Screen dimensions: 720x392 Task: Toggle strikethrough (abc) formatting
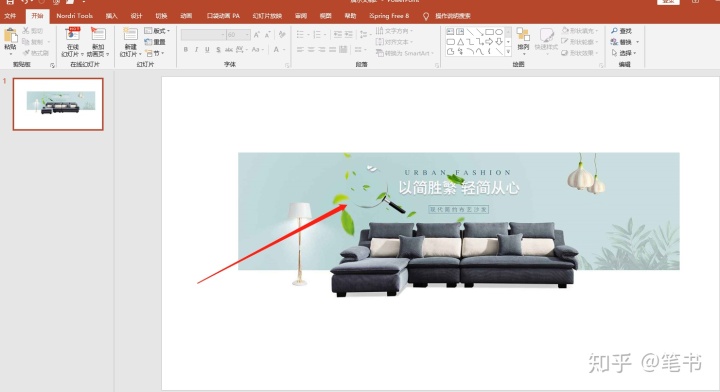(228, 50)
